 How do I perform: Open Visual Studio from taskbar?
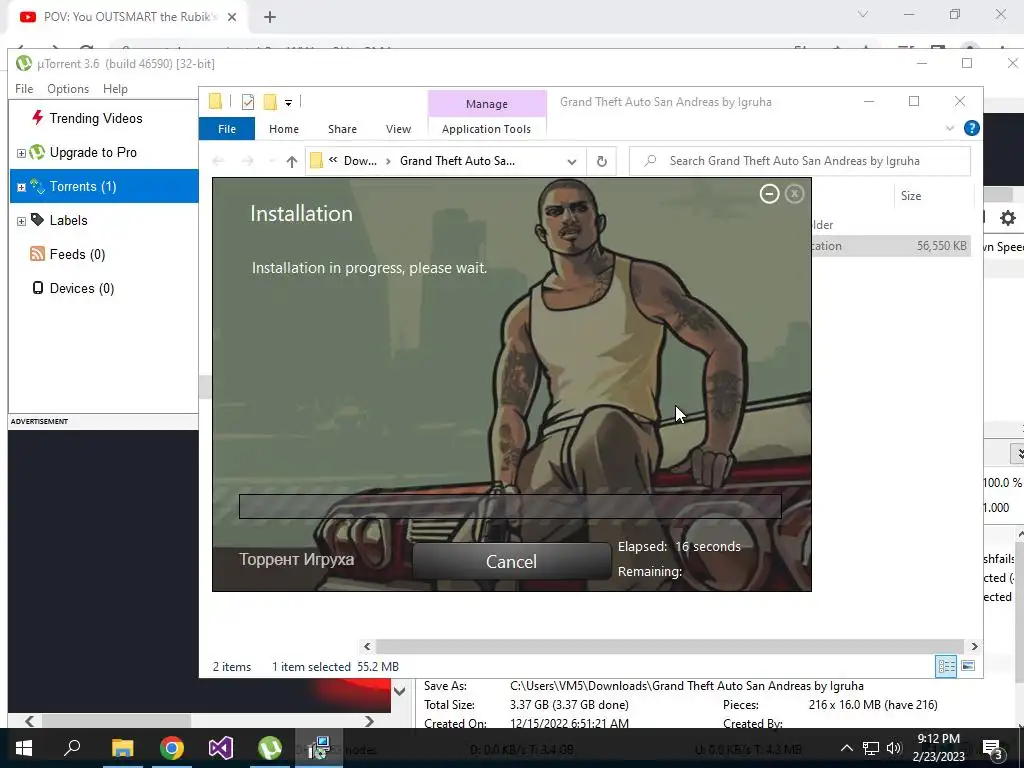point(221,748)
